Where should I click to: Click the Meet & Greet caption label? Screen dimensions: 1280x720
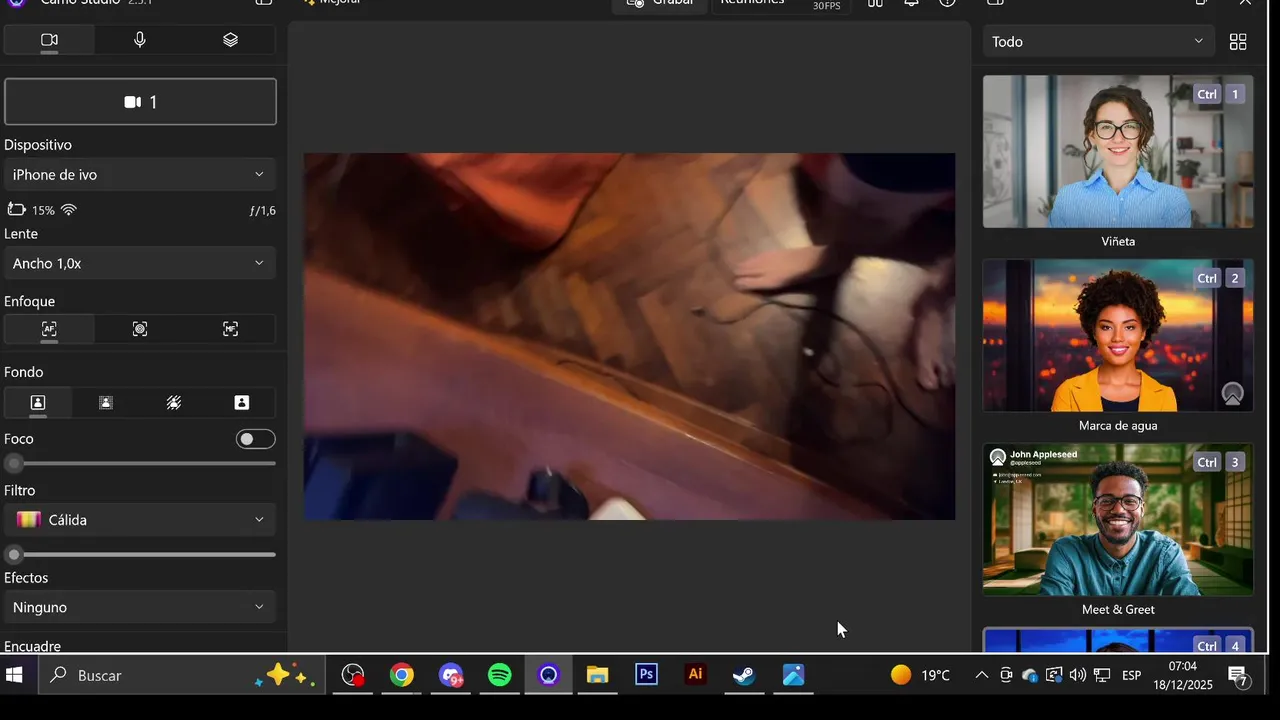pos(1118,610)
